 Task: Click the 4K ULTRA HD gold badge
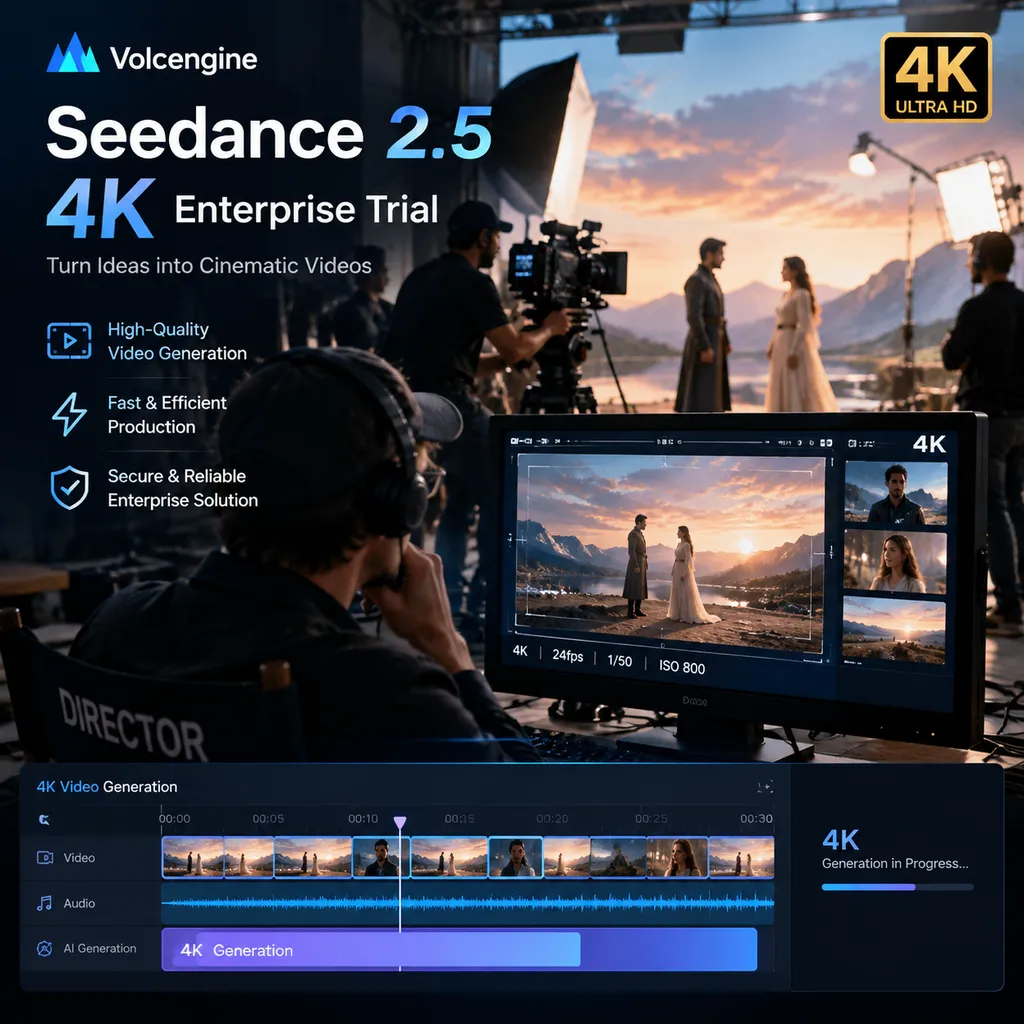(x=936, y=78)
